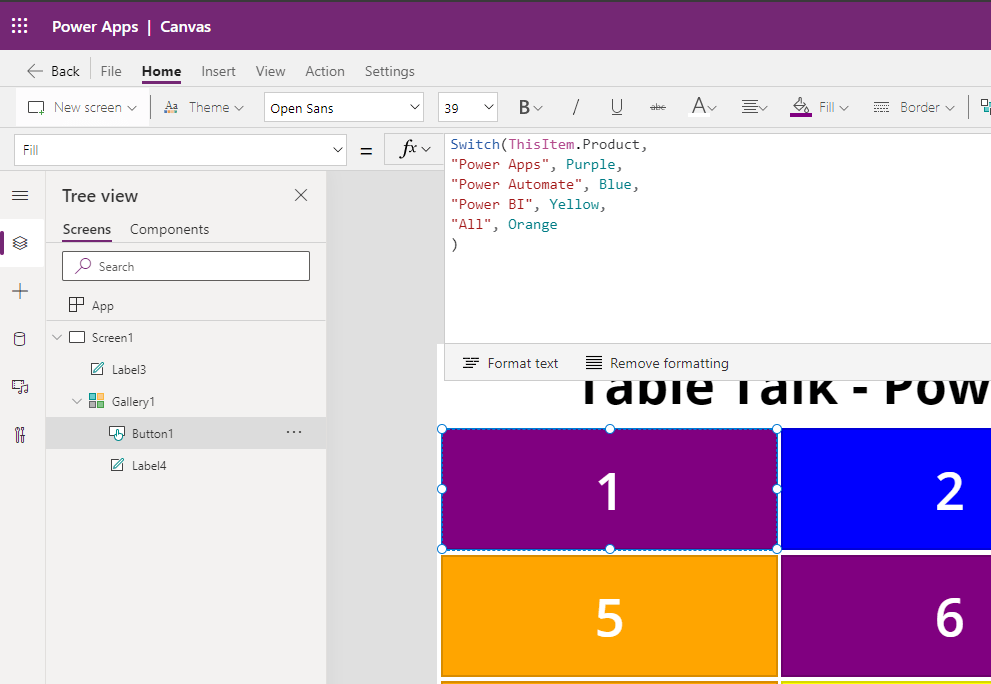The height and width of the screenshot is (684, 991).
Task: Open the Media icon in sidebar
Action: (x=20, y=387)
